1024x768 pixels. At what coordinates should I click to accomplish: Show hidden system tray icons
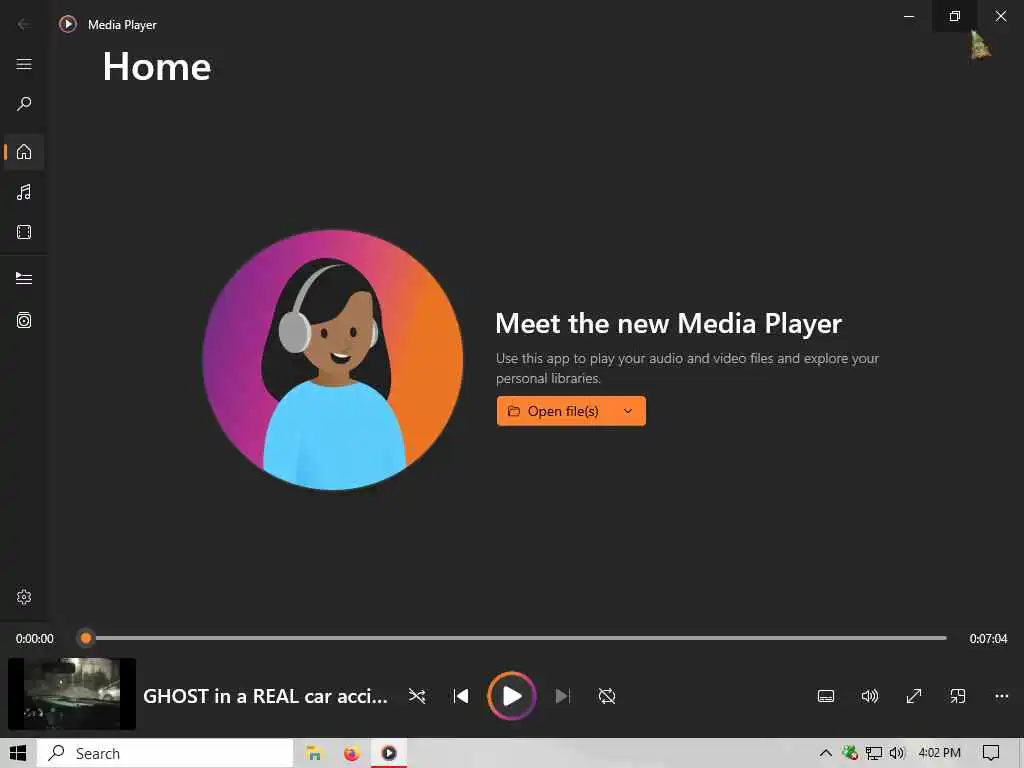pos(825,753)
